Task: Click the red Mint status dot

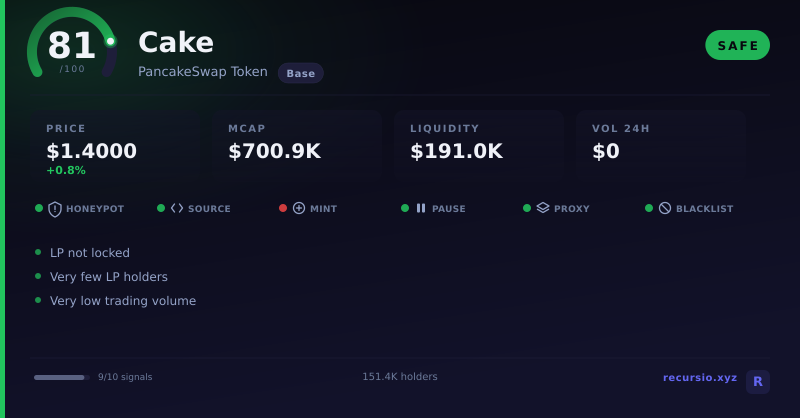Action: [283, 208]
